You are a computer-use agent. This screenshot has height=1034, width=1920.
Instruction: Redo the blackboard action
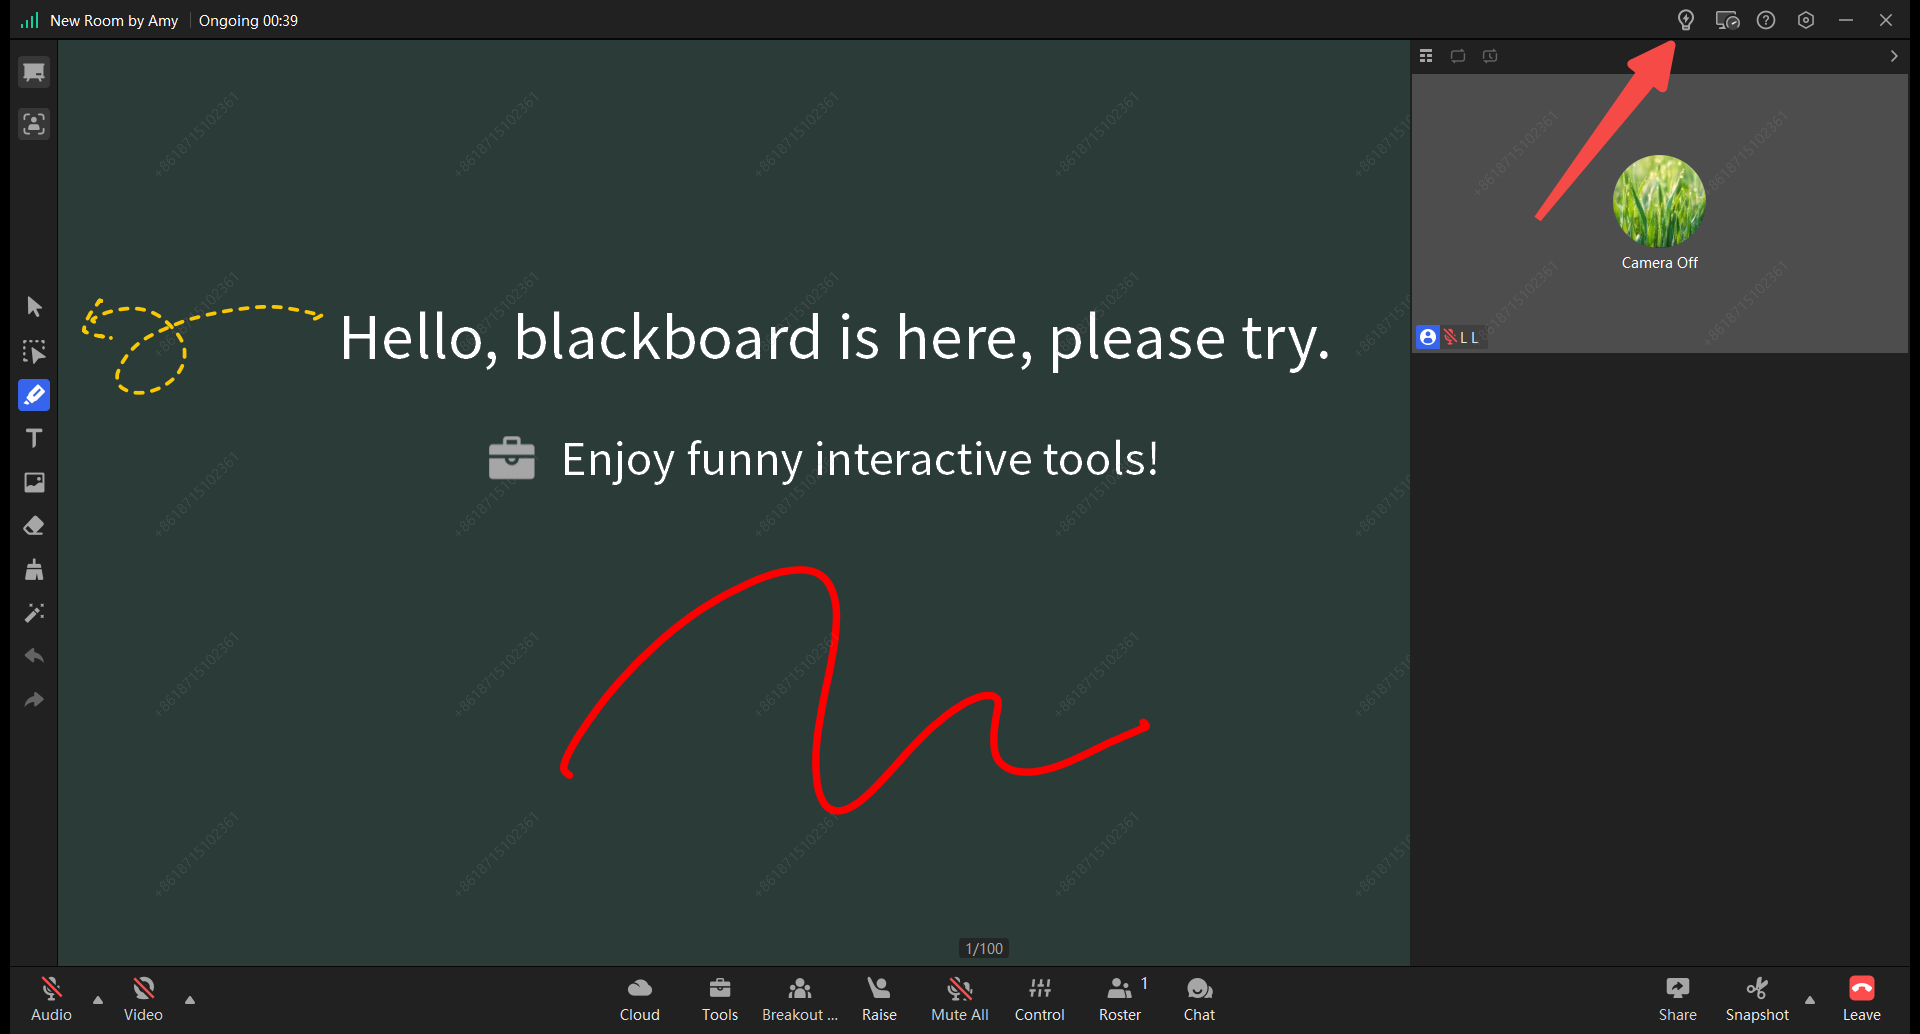point(34,700)
